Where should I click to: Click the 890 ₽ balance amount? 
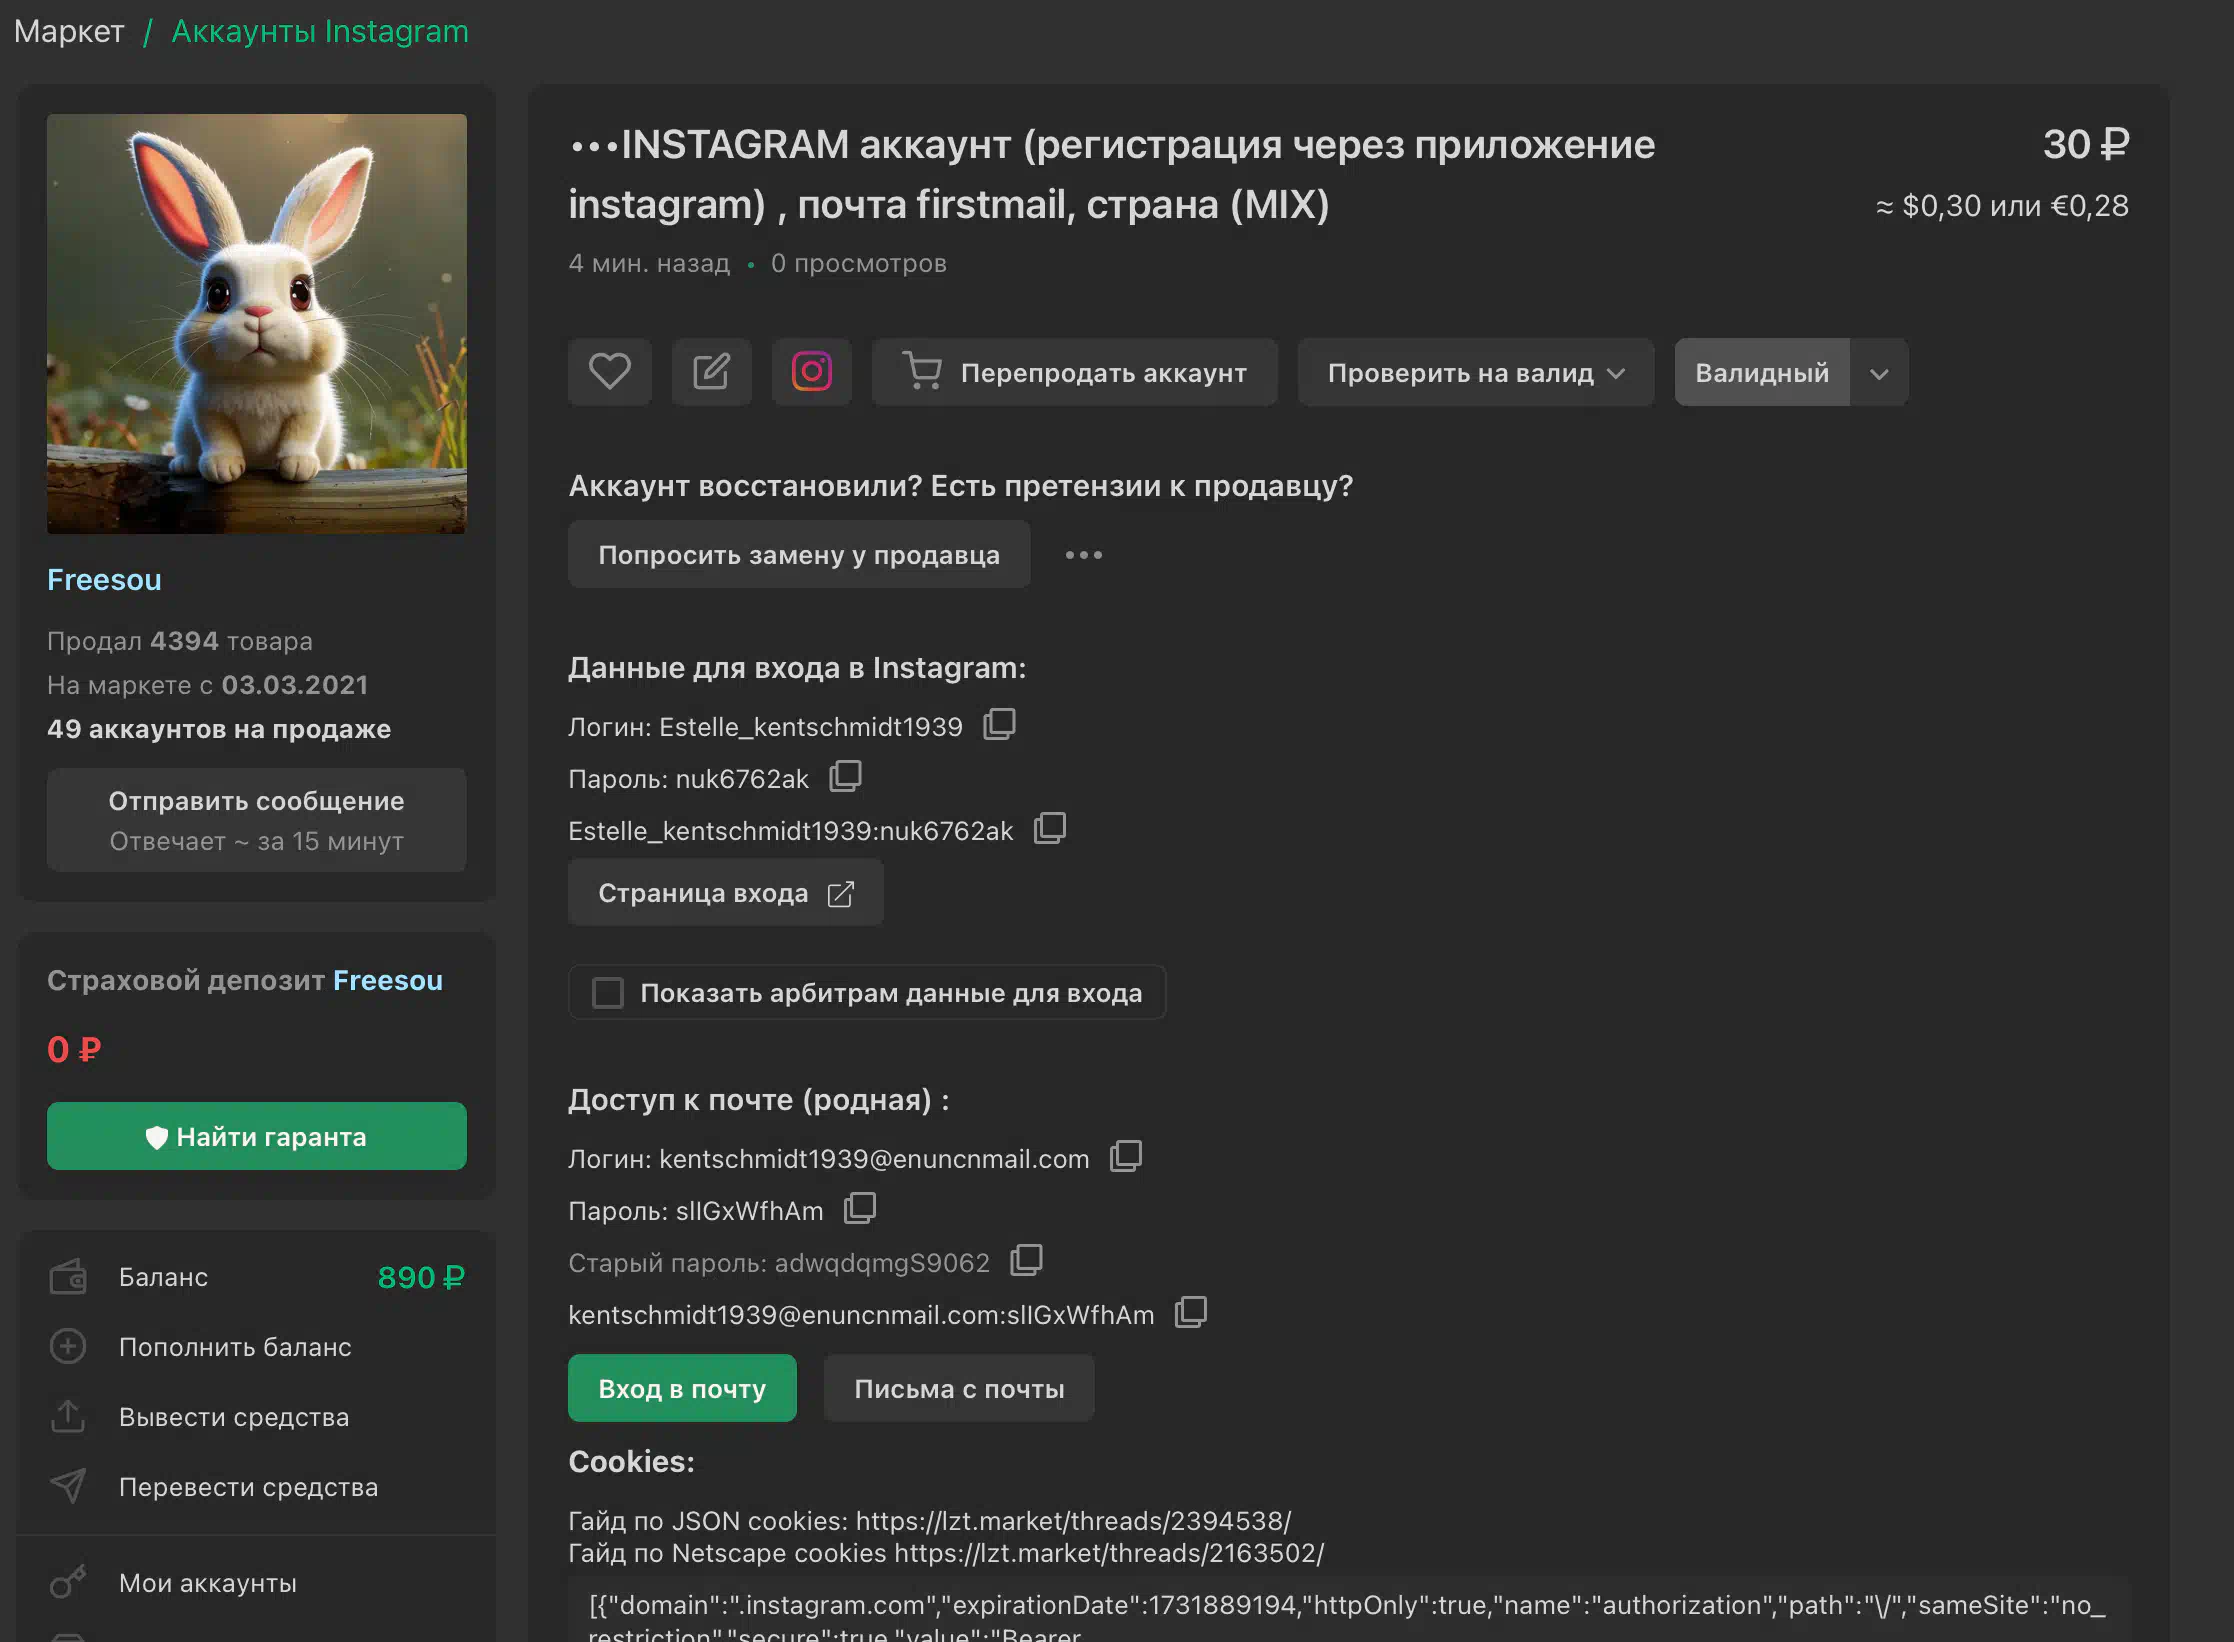coord(421,1277)
